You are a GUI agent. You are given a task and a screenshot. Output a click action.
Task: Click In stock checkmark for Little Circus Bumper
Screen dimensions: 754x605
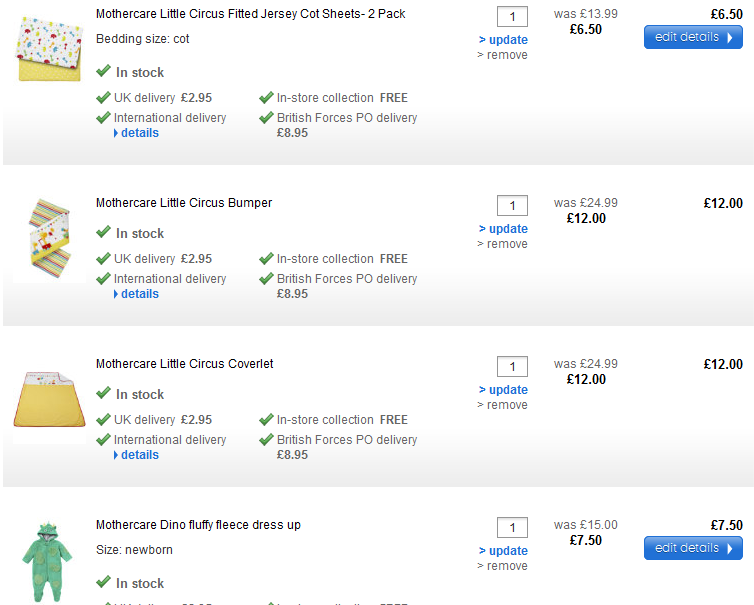tap(103, 233)
